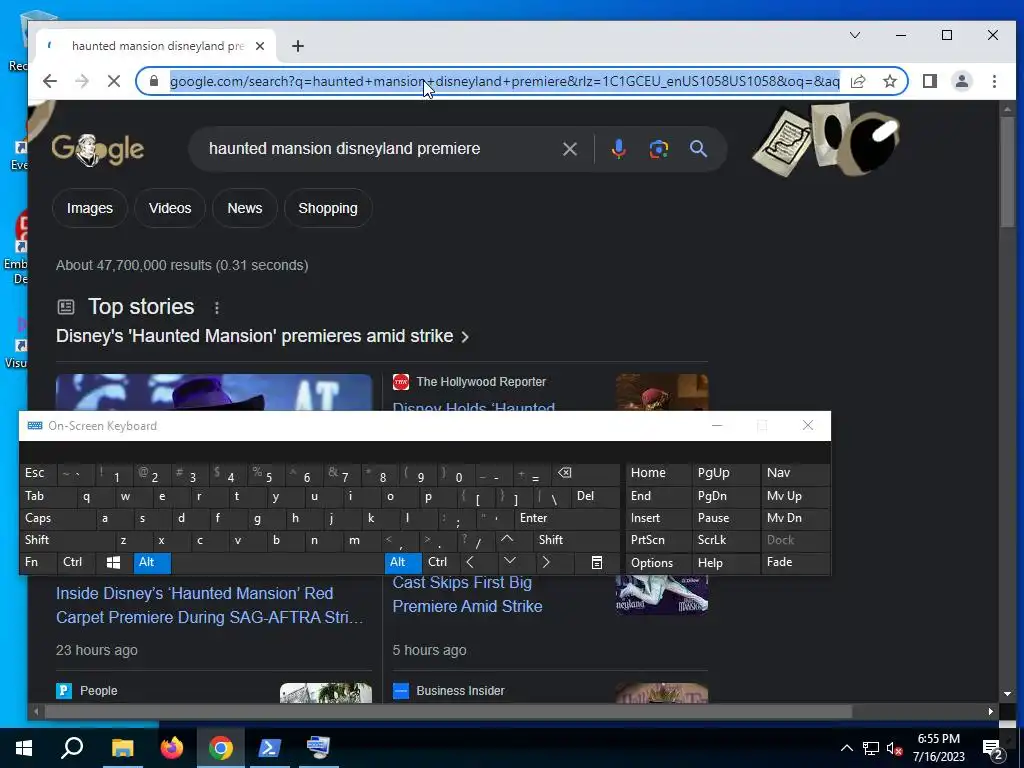
Task: Open the Chrome profile avatar
Action: (x=961, y=81)
